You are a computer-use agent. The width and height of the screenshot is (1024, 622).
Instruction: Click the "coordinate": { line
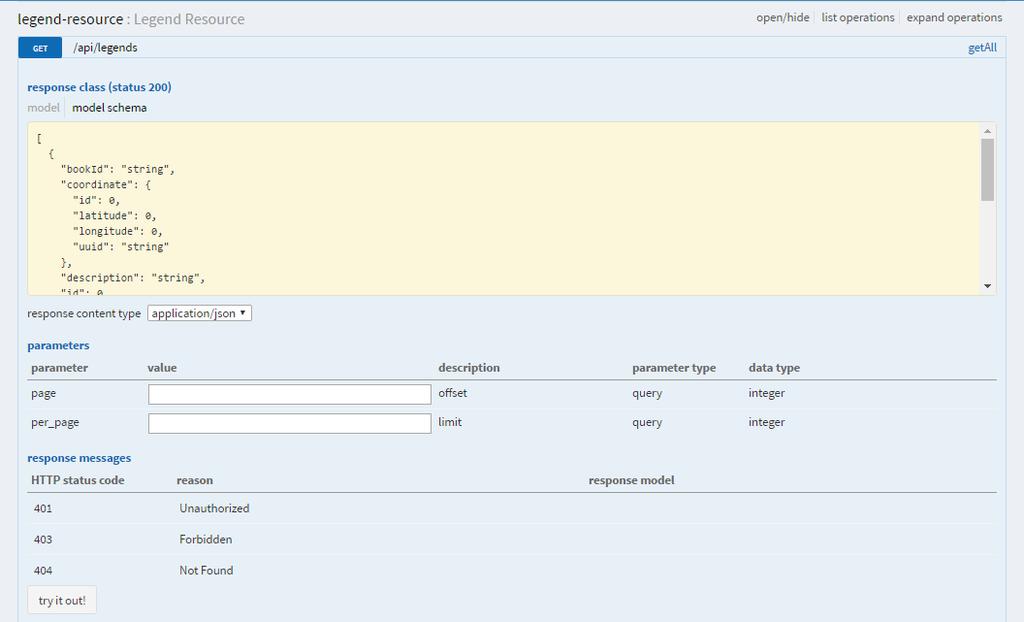point(106,185)
